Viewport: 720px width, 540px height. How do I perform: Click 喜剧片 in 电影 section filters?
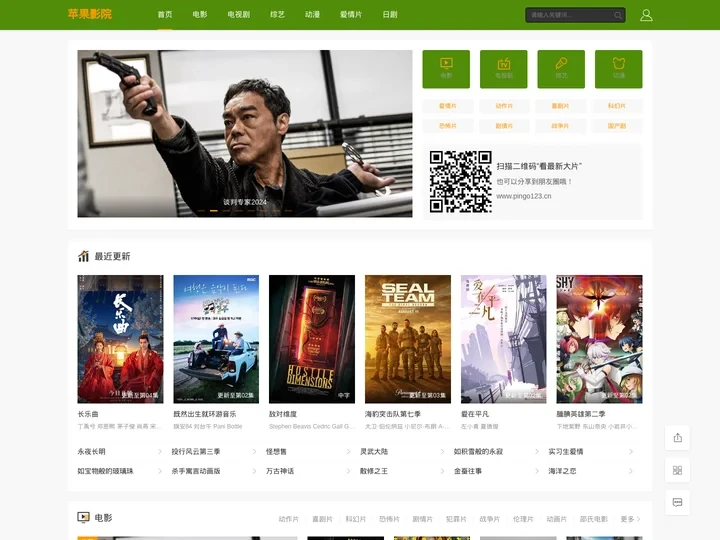[x=322, y=519]
